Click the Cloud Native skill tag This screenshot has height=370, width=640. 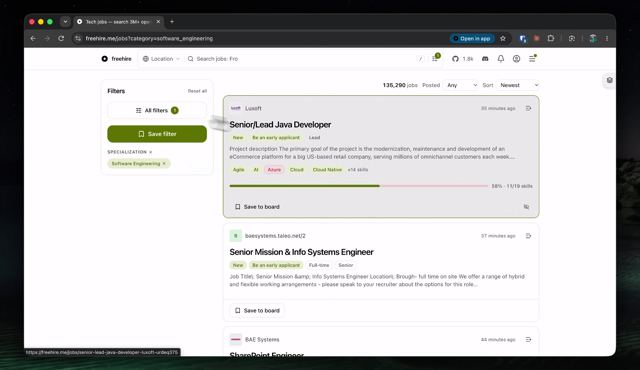point(327,170)
